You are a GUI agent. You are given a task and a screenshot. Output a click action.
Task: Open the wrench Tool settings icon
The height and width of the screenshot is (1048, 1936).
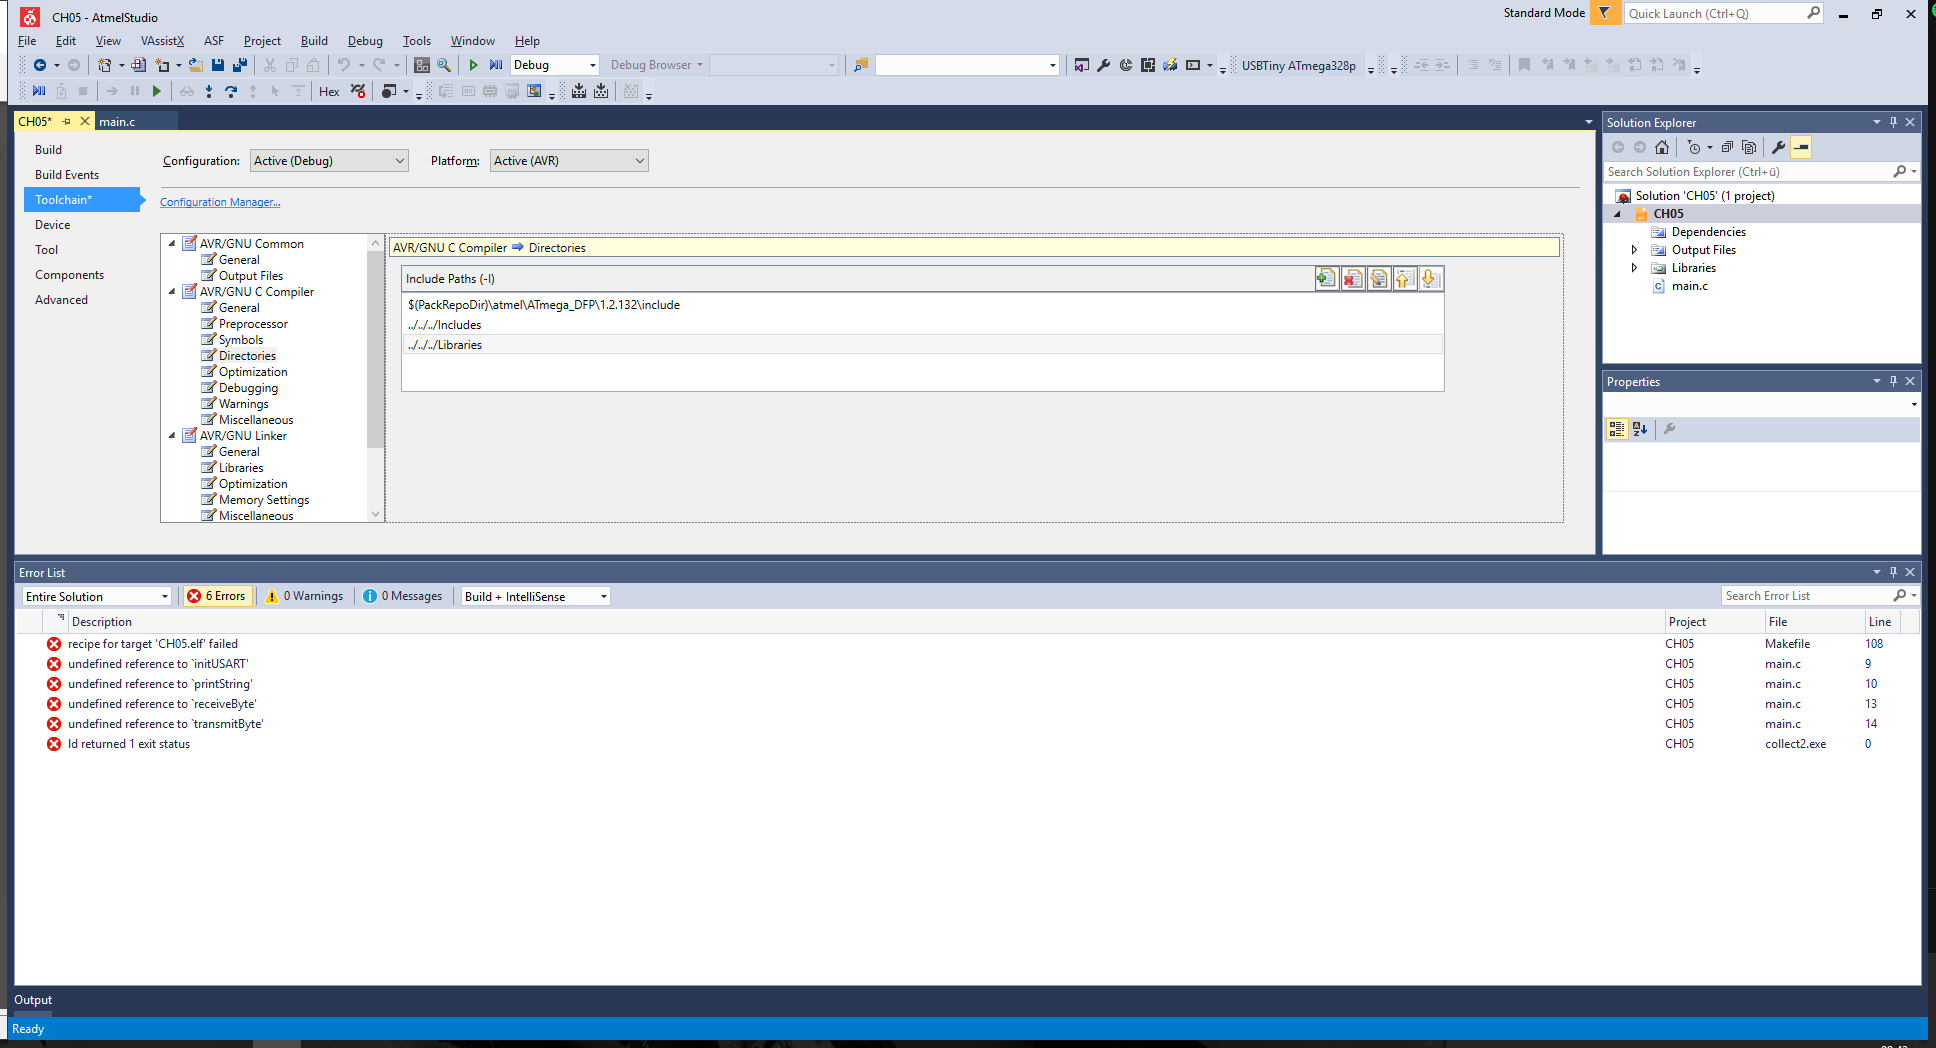(x=1104, y=65)
